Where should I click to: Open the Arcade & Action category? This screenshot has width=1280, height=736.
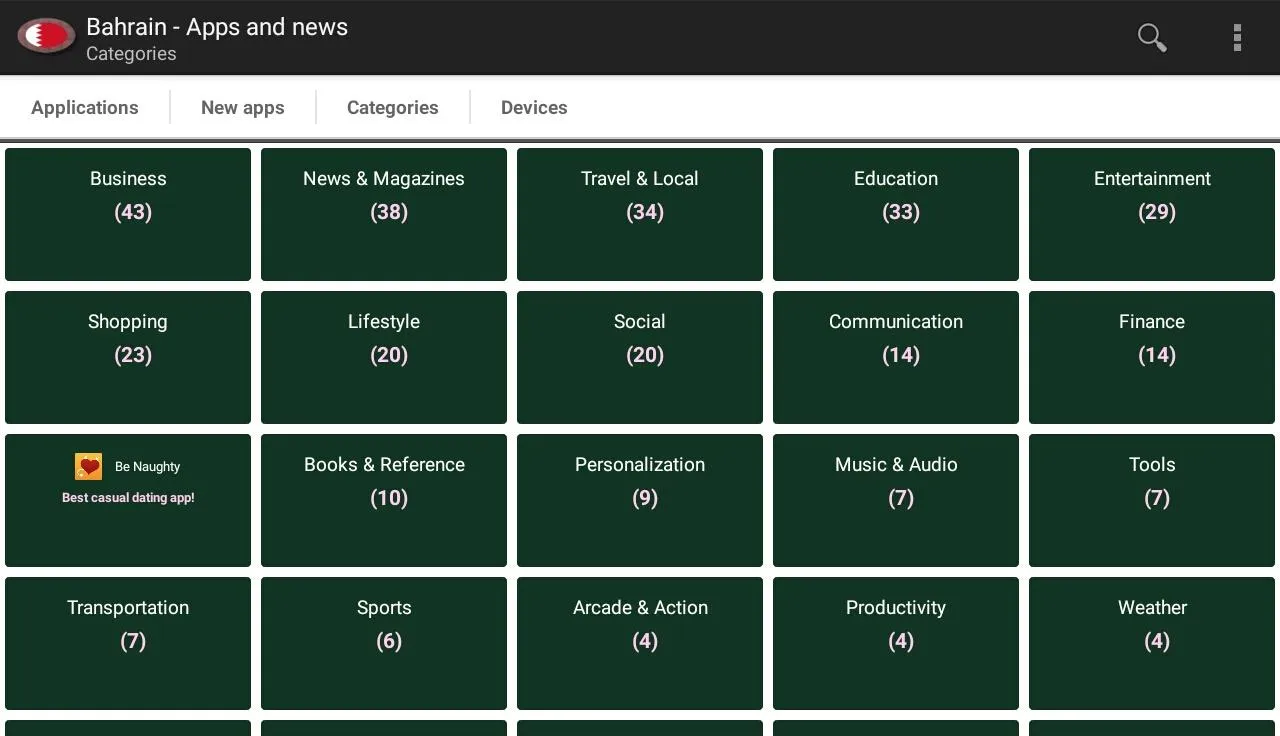click(x=640, y=644)
